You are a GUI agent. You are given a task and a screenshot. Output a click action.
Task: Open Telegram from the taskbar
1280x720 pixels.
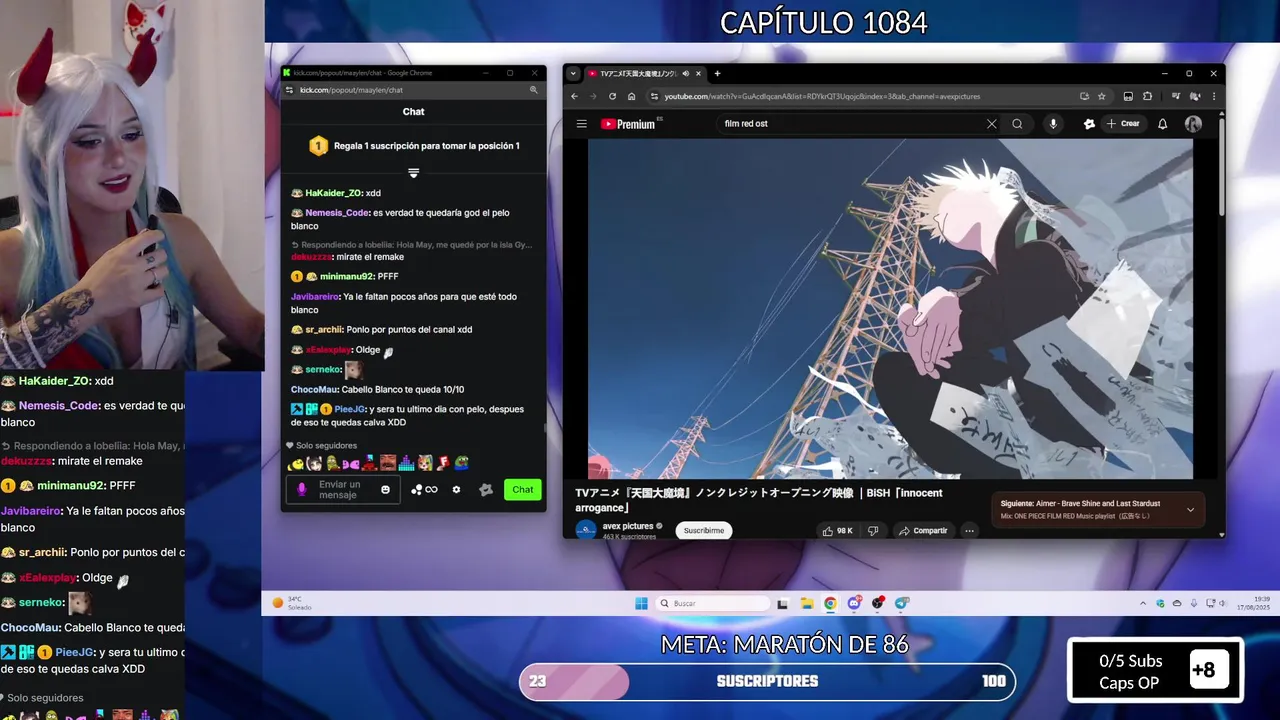click(x=902, y=603)
